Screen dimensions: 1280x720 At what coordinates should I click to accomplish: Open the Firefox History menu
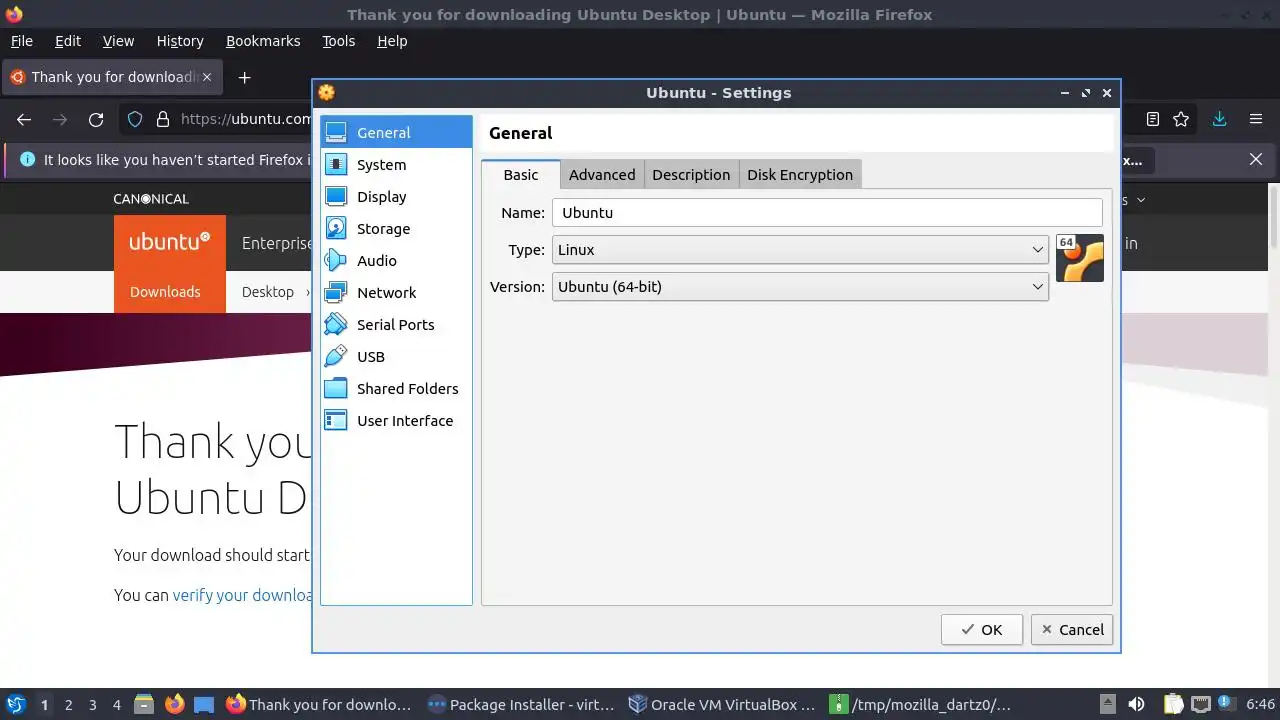(180, 41)
